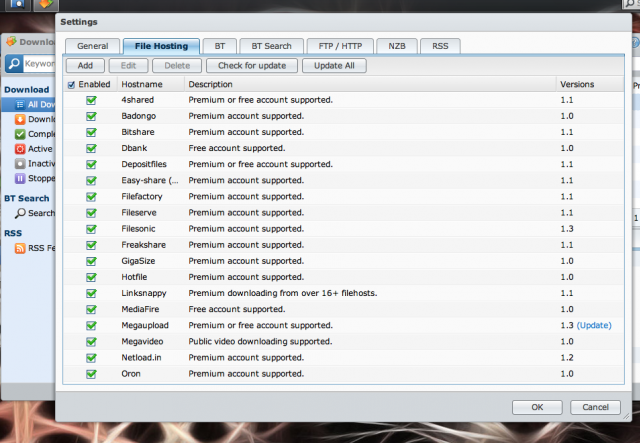Click the Edit button
Viewport: 640px width, 443px height.
coord(128,66)
